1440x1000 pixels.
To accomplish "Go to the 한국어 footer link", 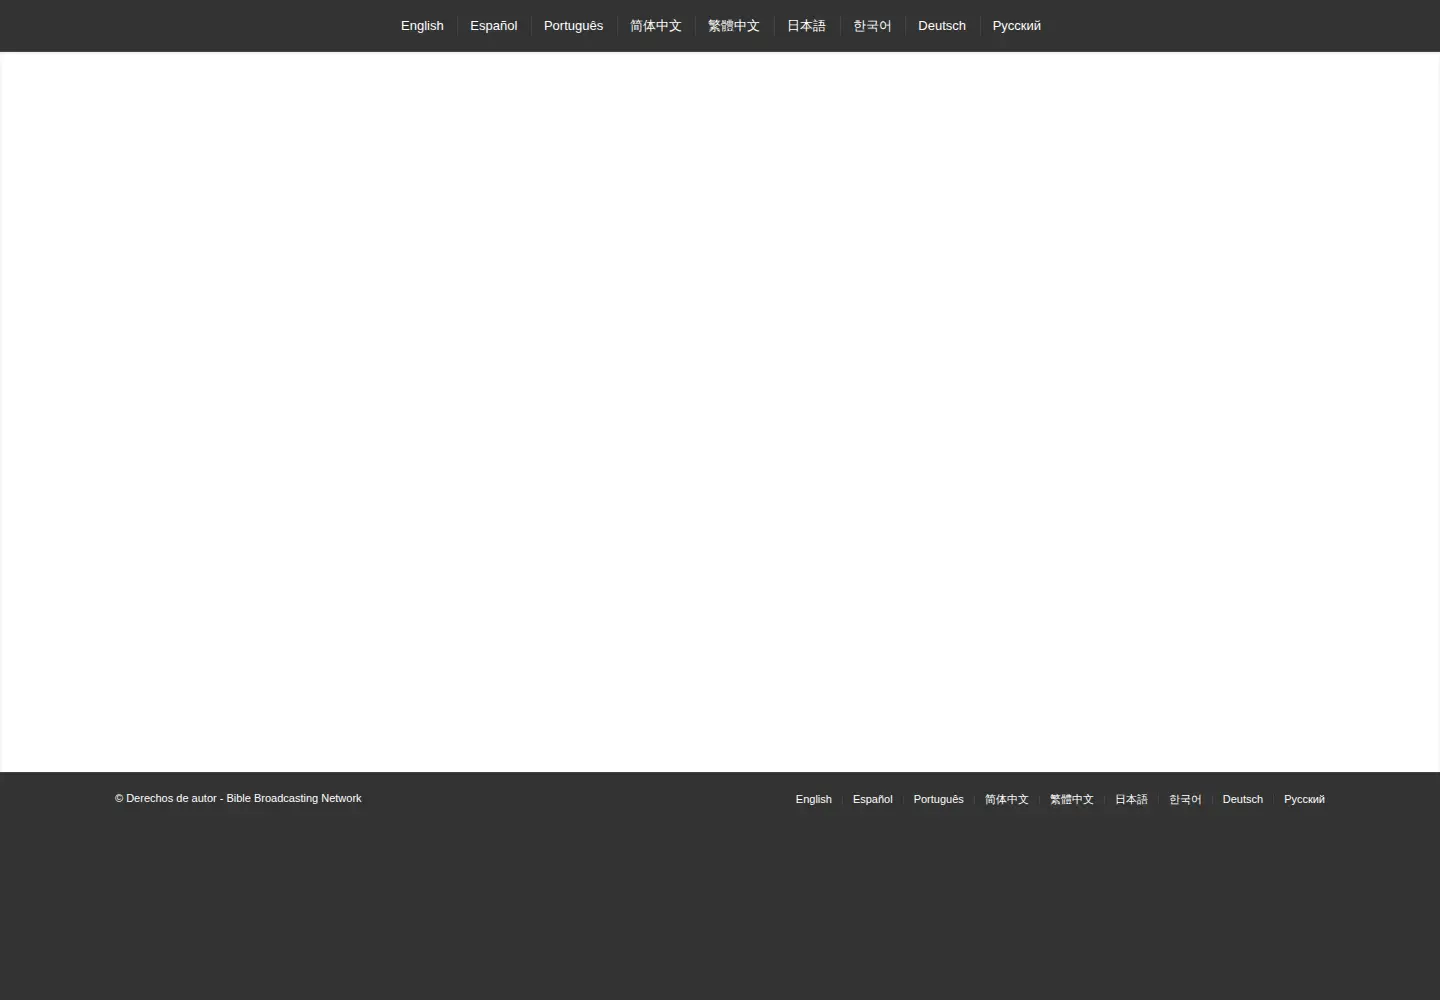I will pos(1186,799).
